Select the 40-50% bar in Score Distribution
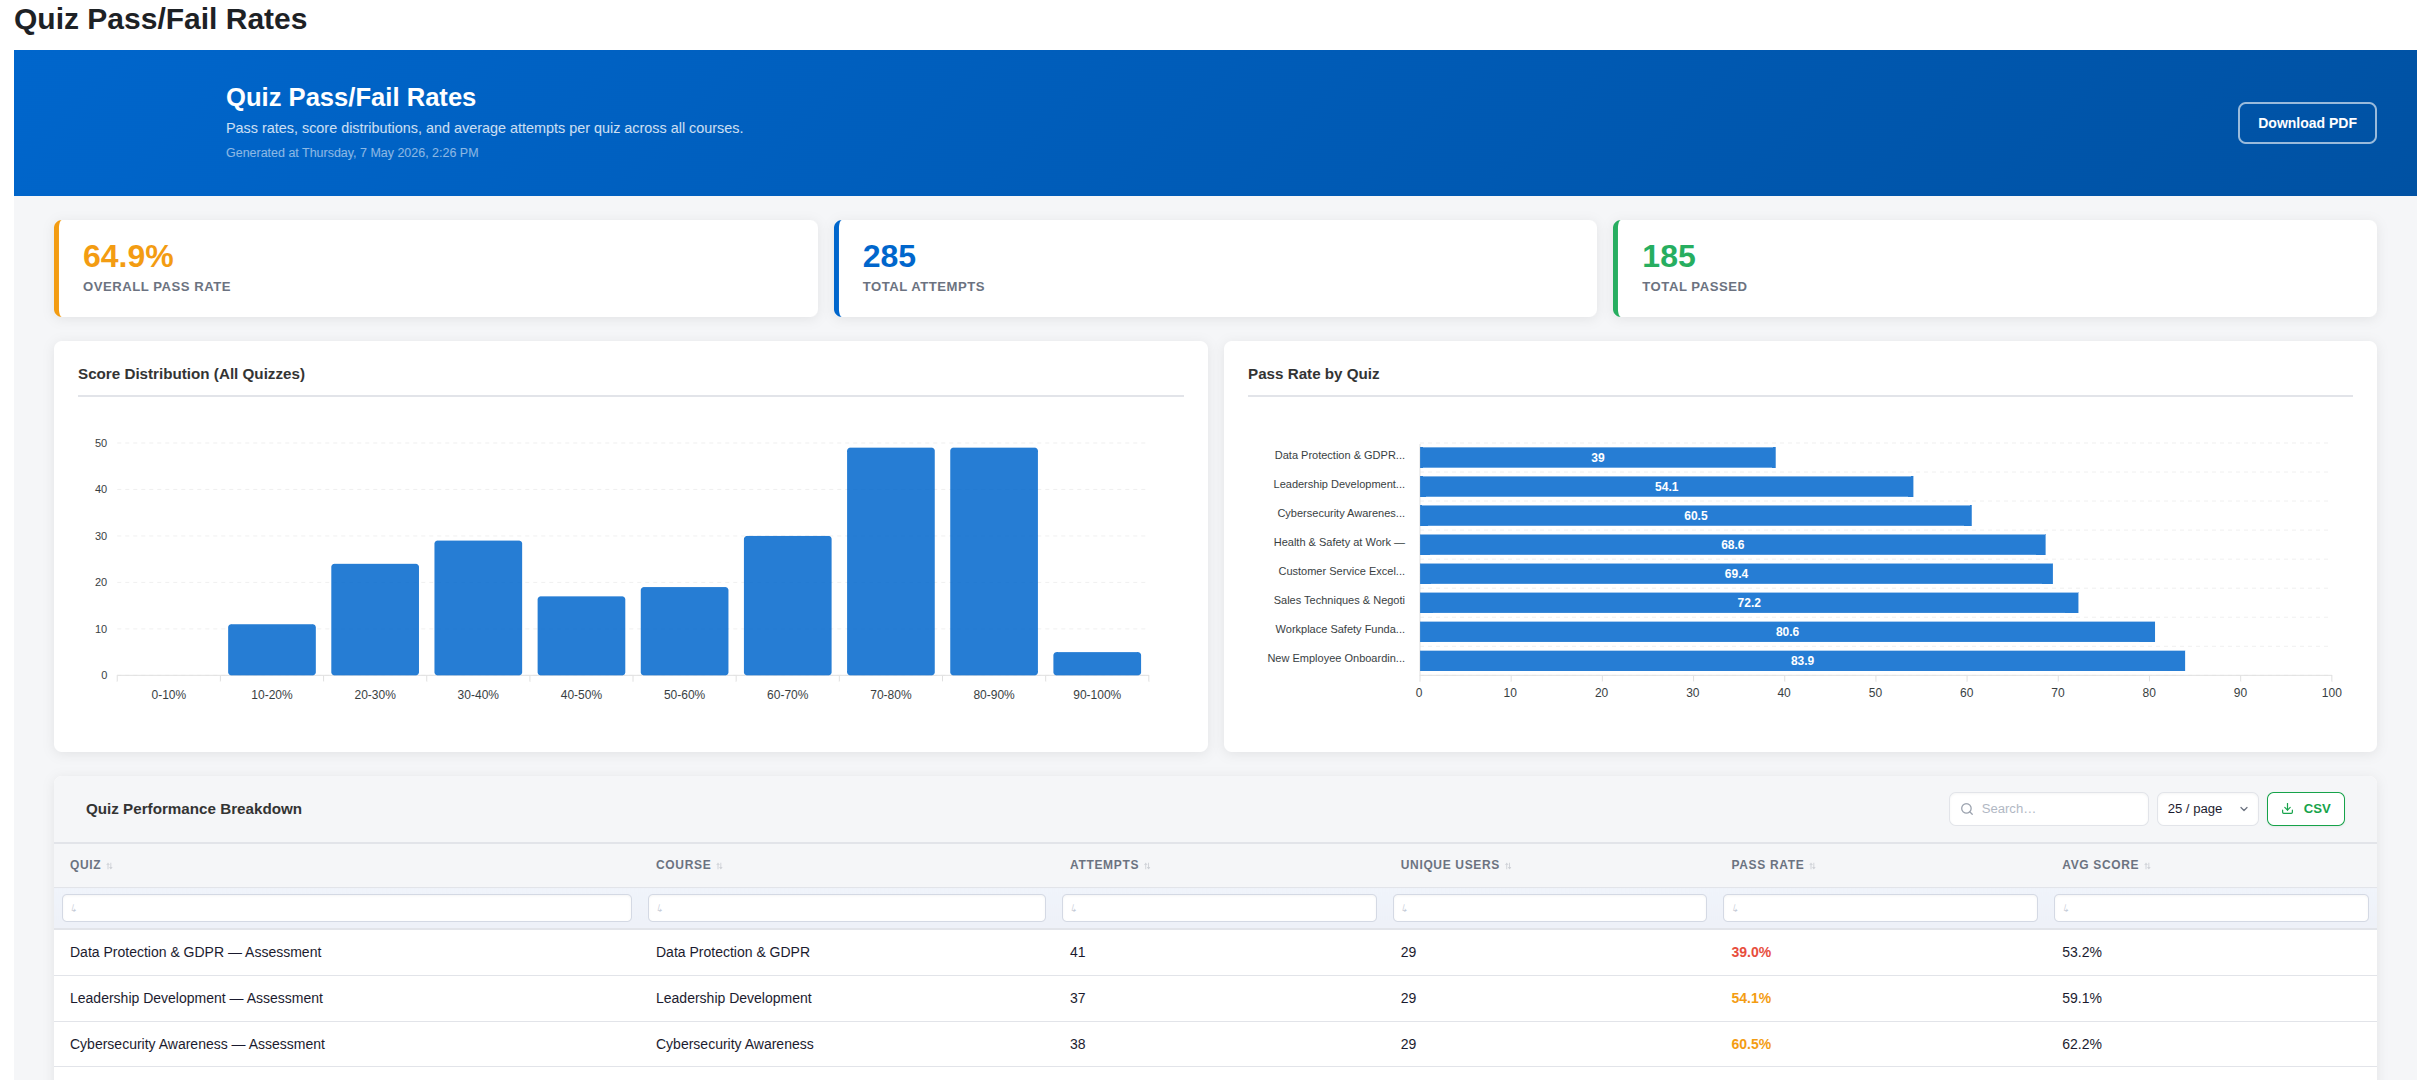2418x1080 pixels. point(581,636)
